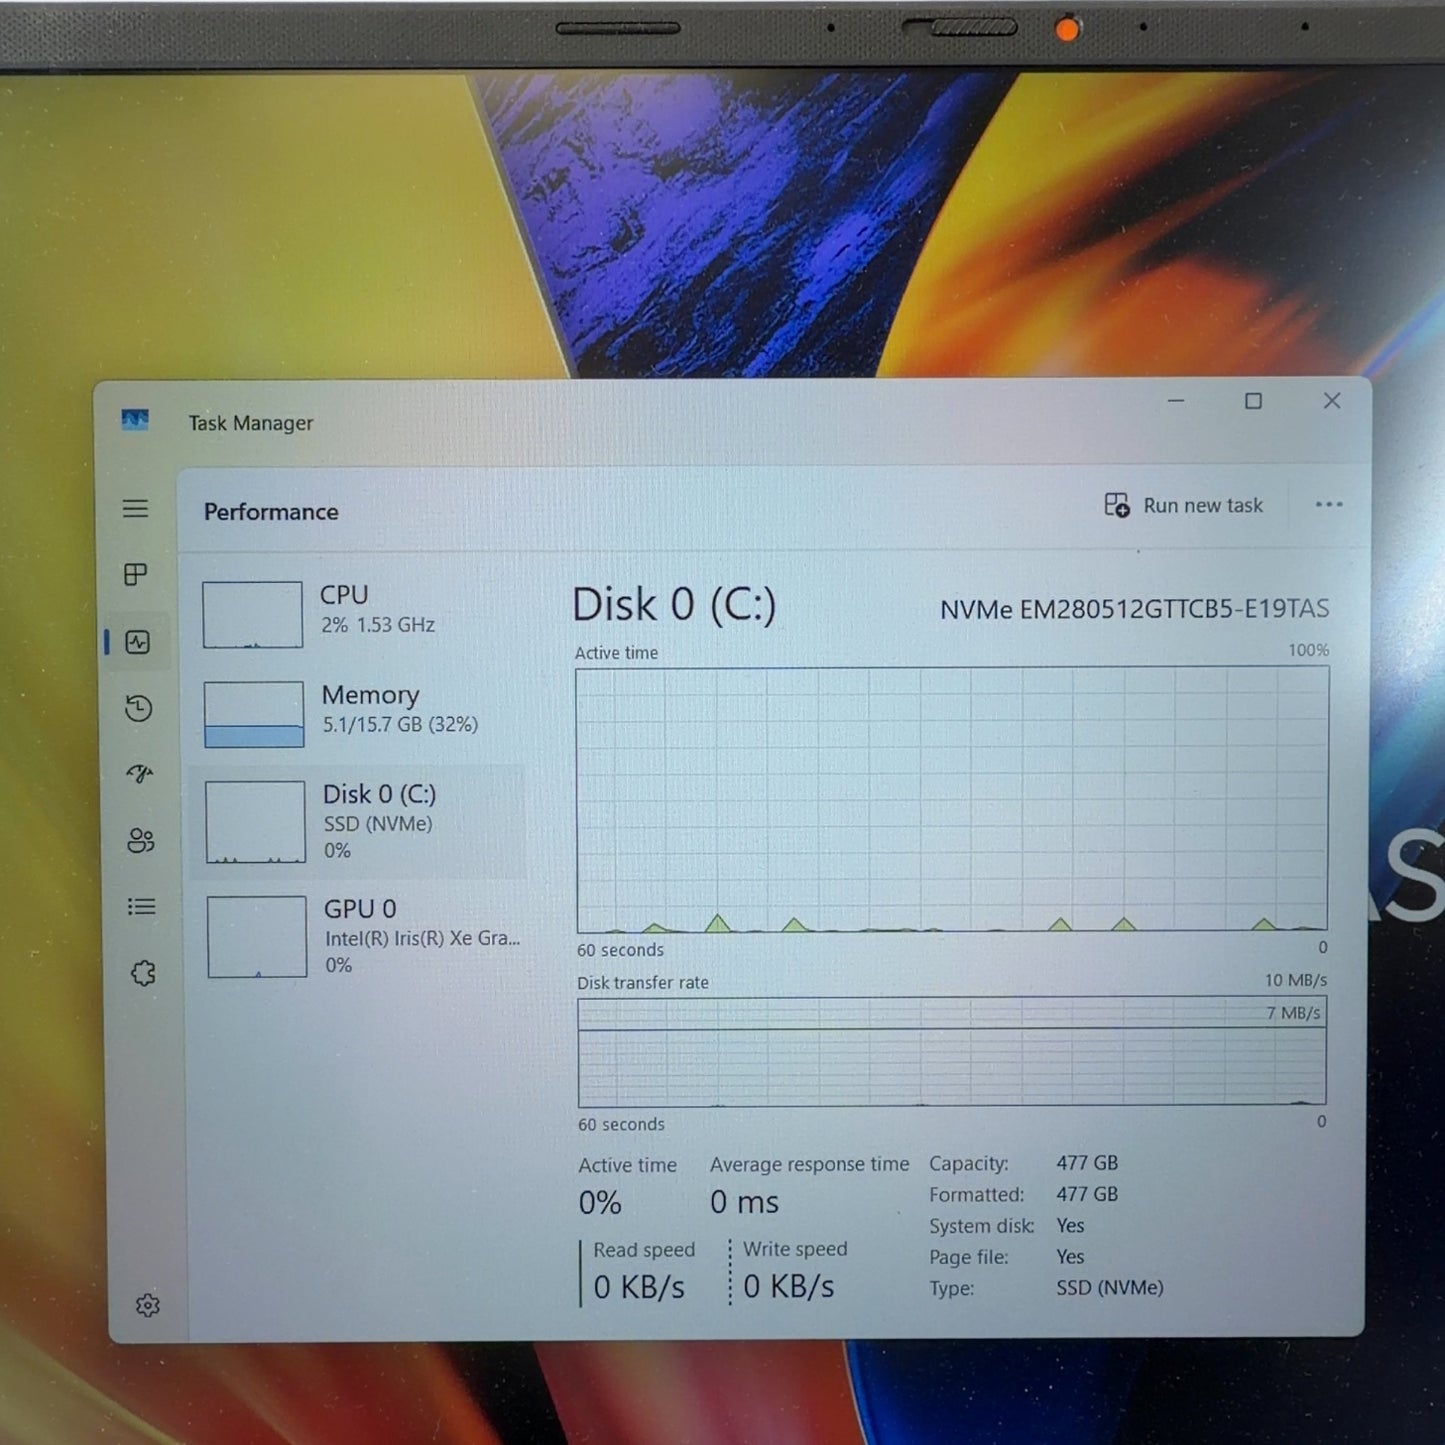Open the Startup apps icon

(139, 774)
